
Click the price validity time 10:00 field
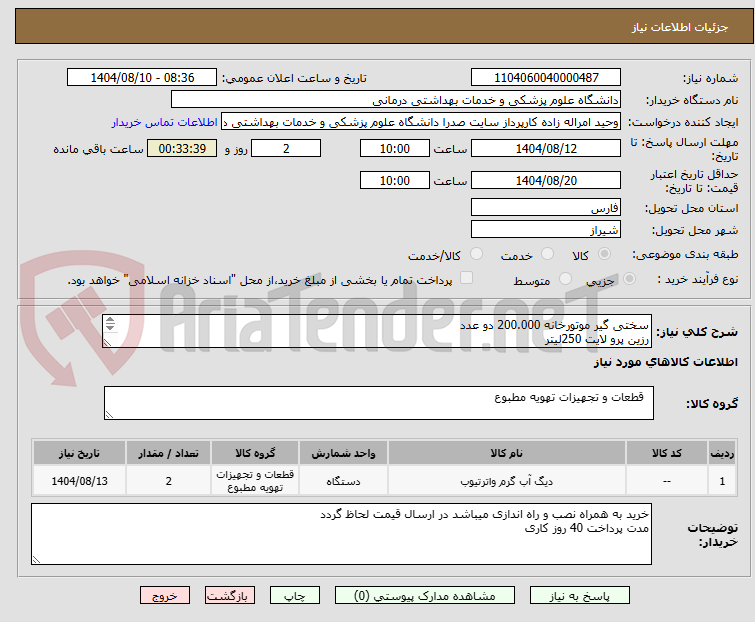click(x=394, y=180)
